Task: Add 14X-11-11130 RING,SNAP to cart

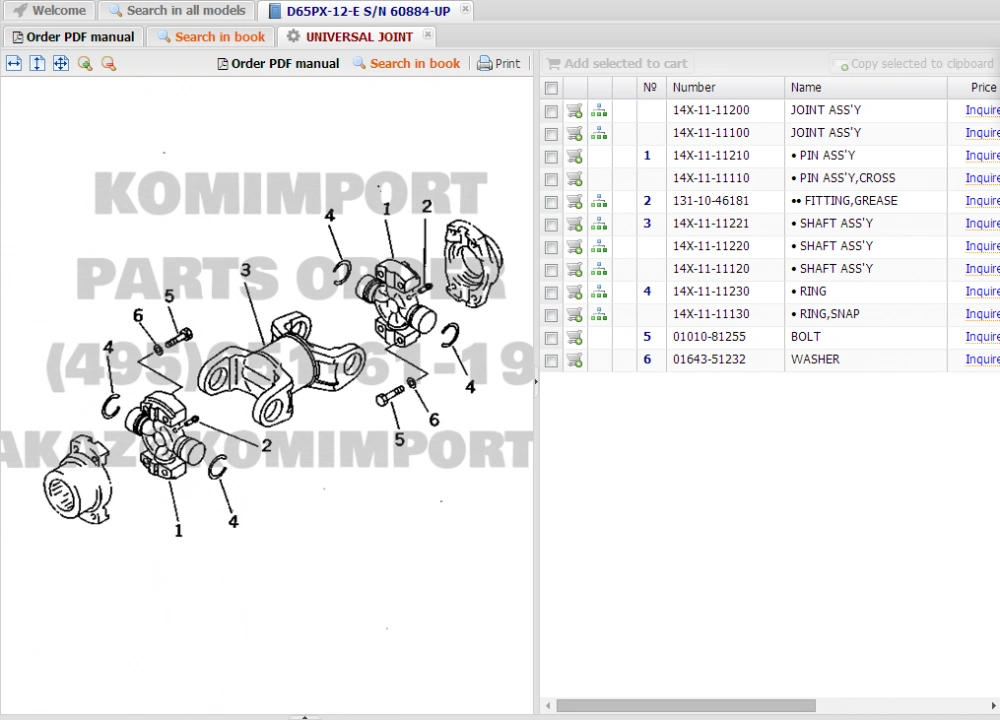Action: (x=575, y=314)
